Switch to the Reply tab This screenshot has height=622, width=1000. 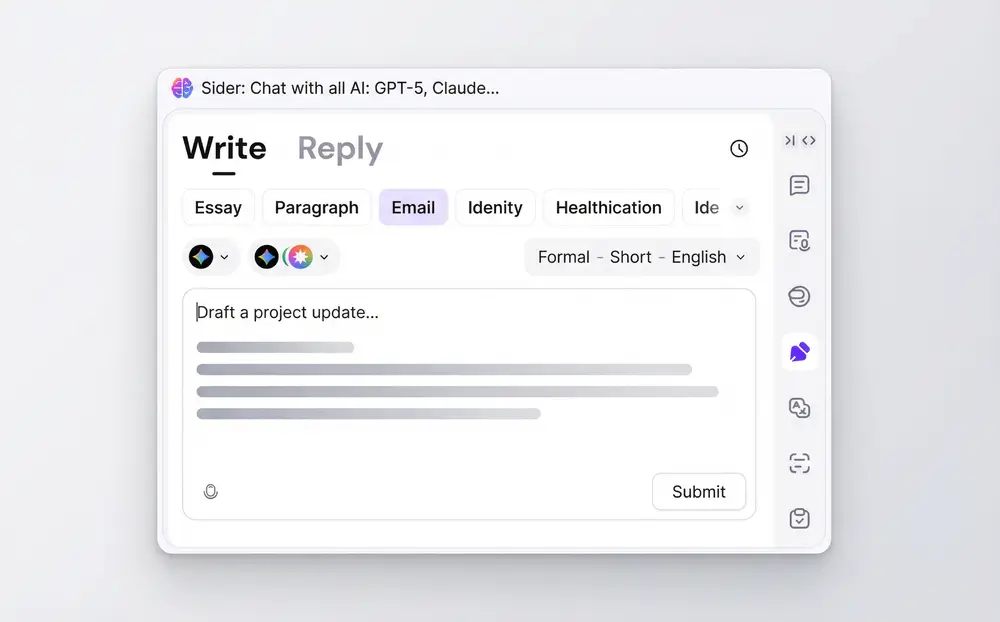coord(340,149)
